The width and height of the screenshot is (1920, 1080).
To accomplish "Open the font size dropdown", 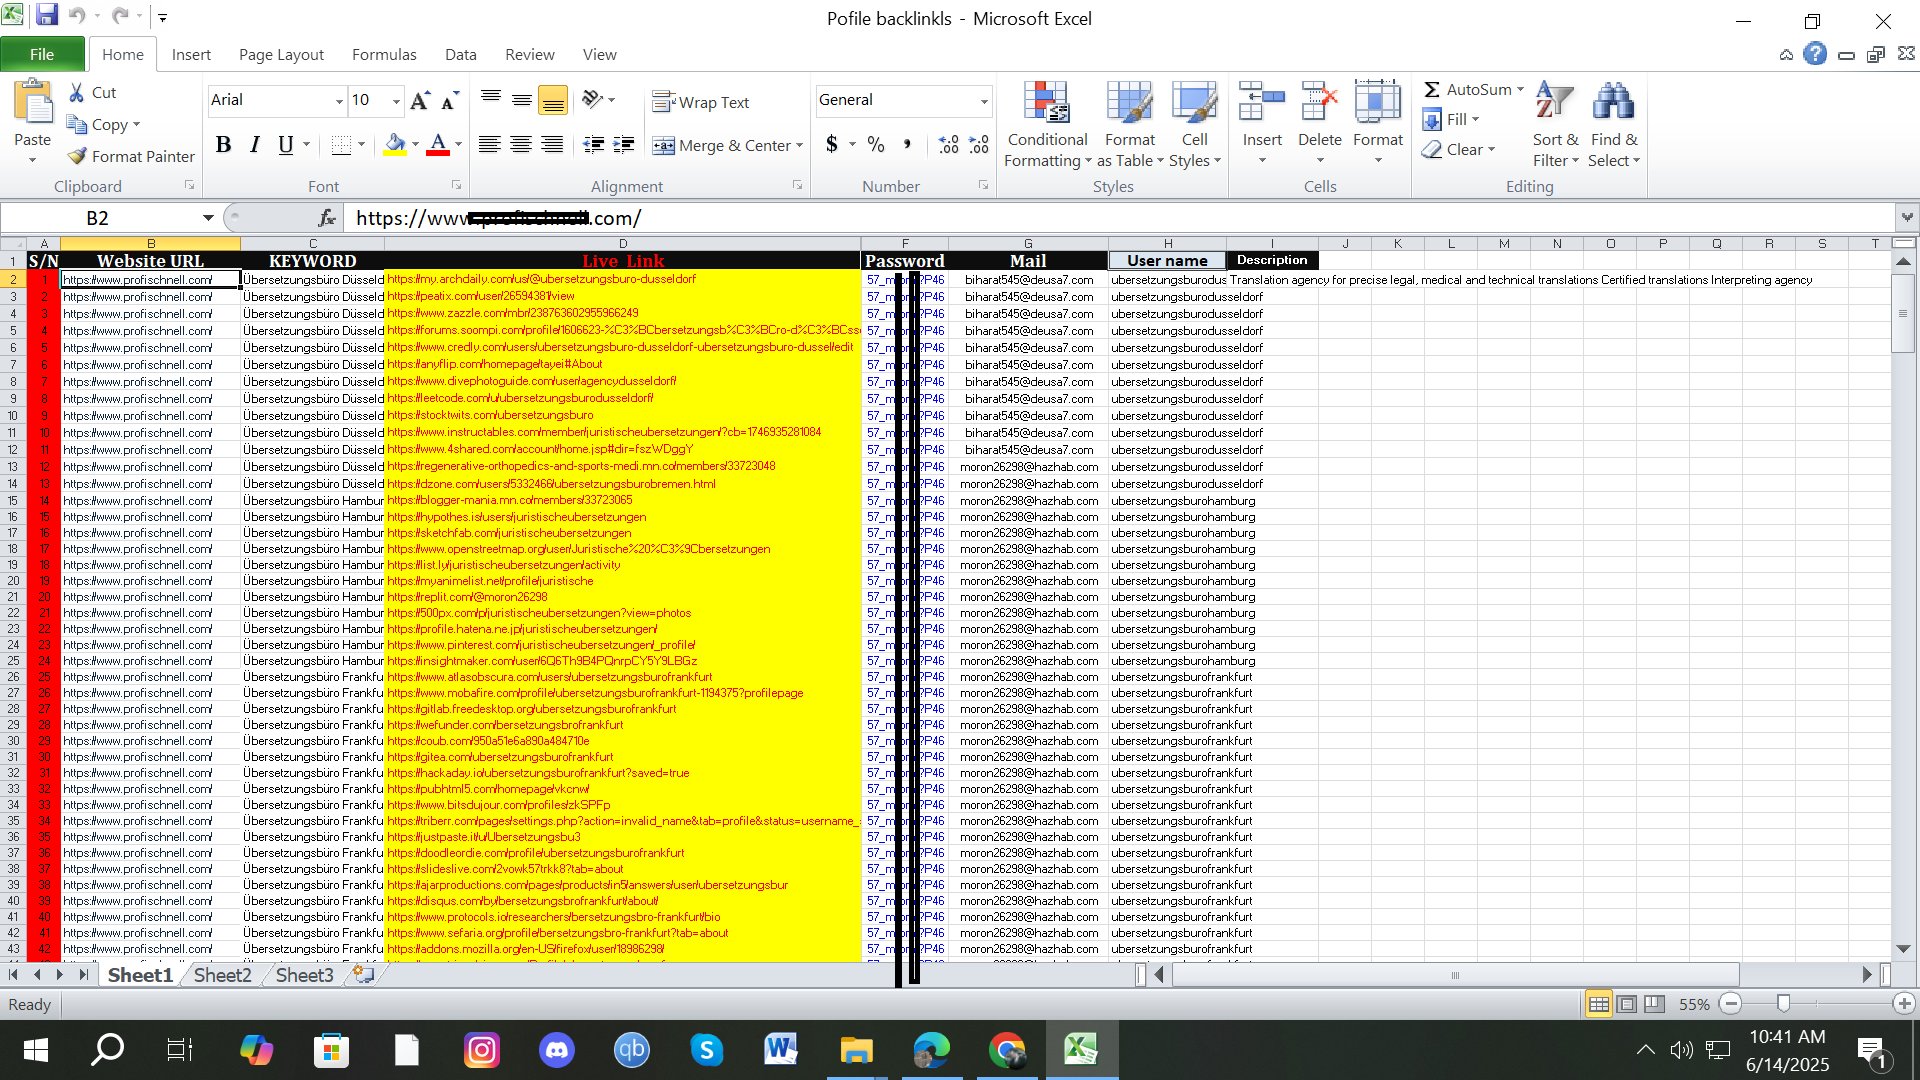I will [x=395, y=101].
